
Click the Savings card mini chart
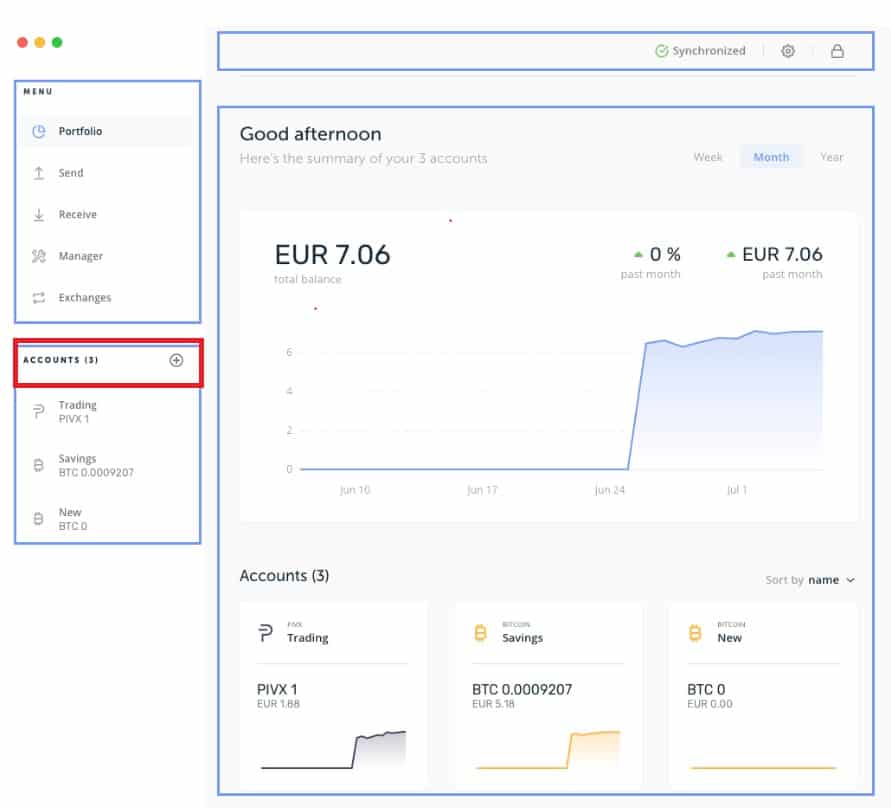548,750
